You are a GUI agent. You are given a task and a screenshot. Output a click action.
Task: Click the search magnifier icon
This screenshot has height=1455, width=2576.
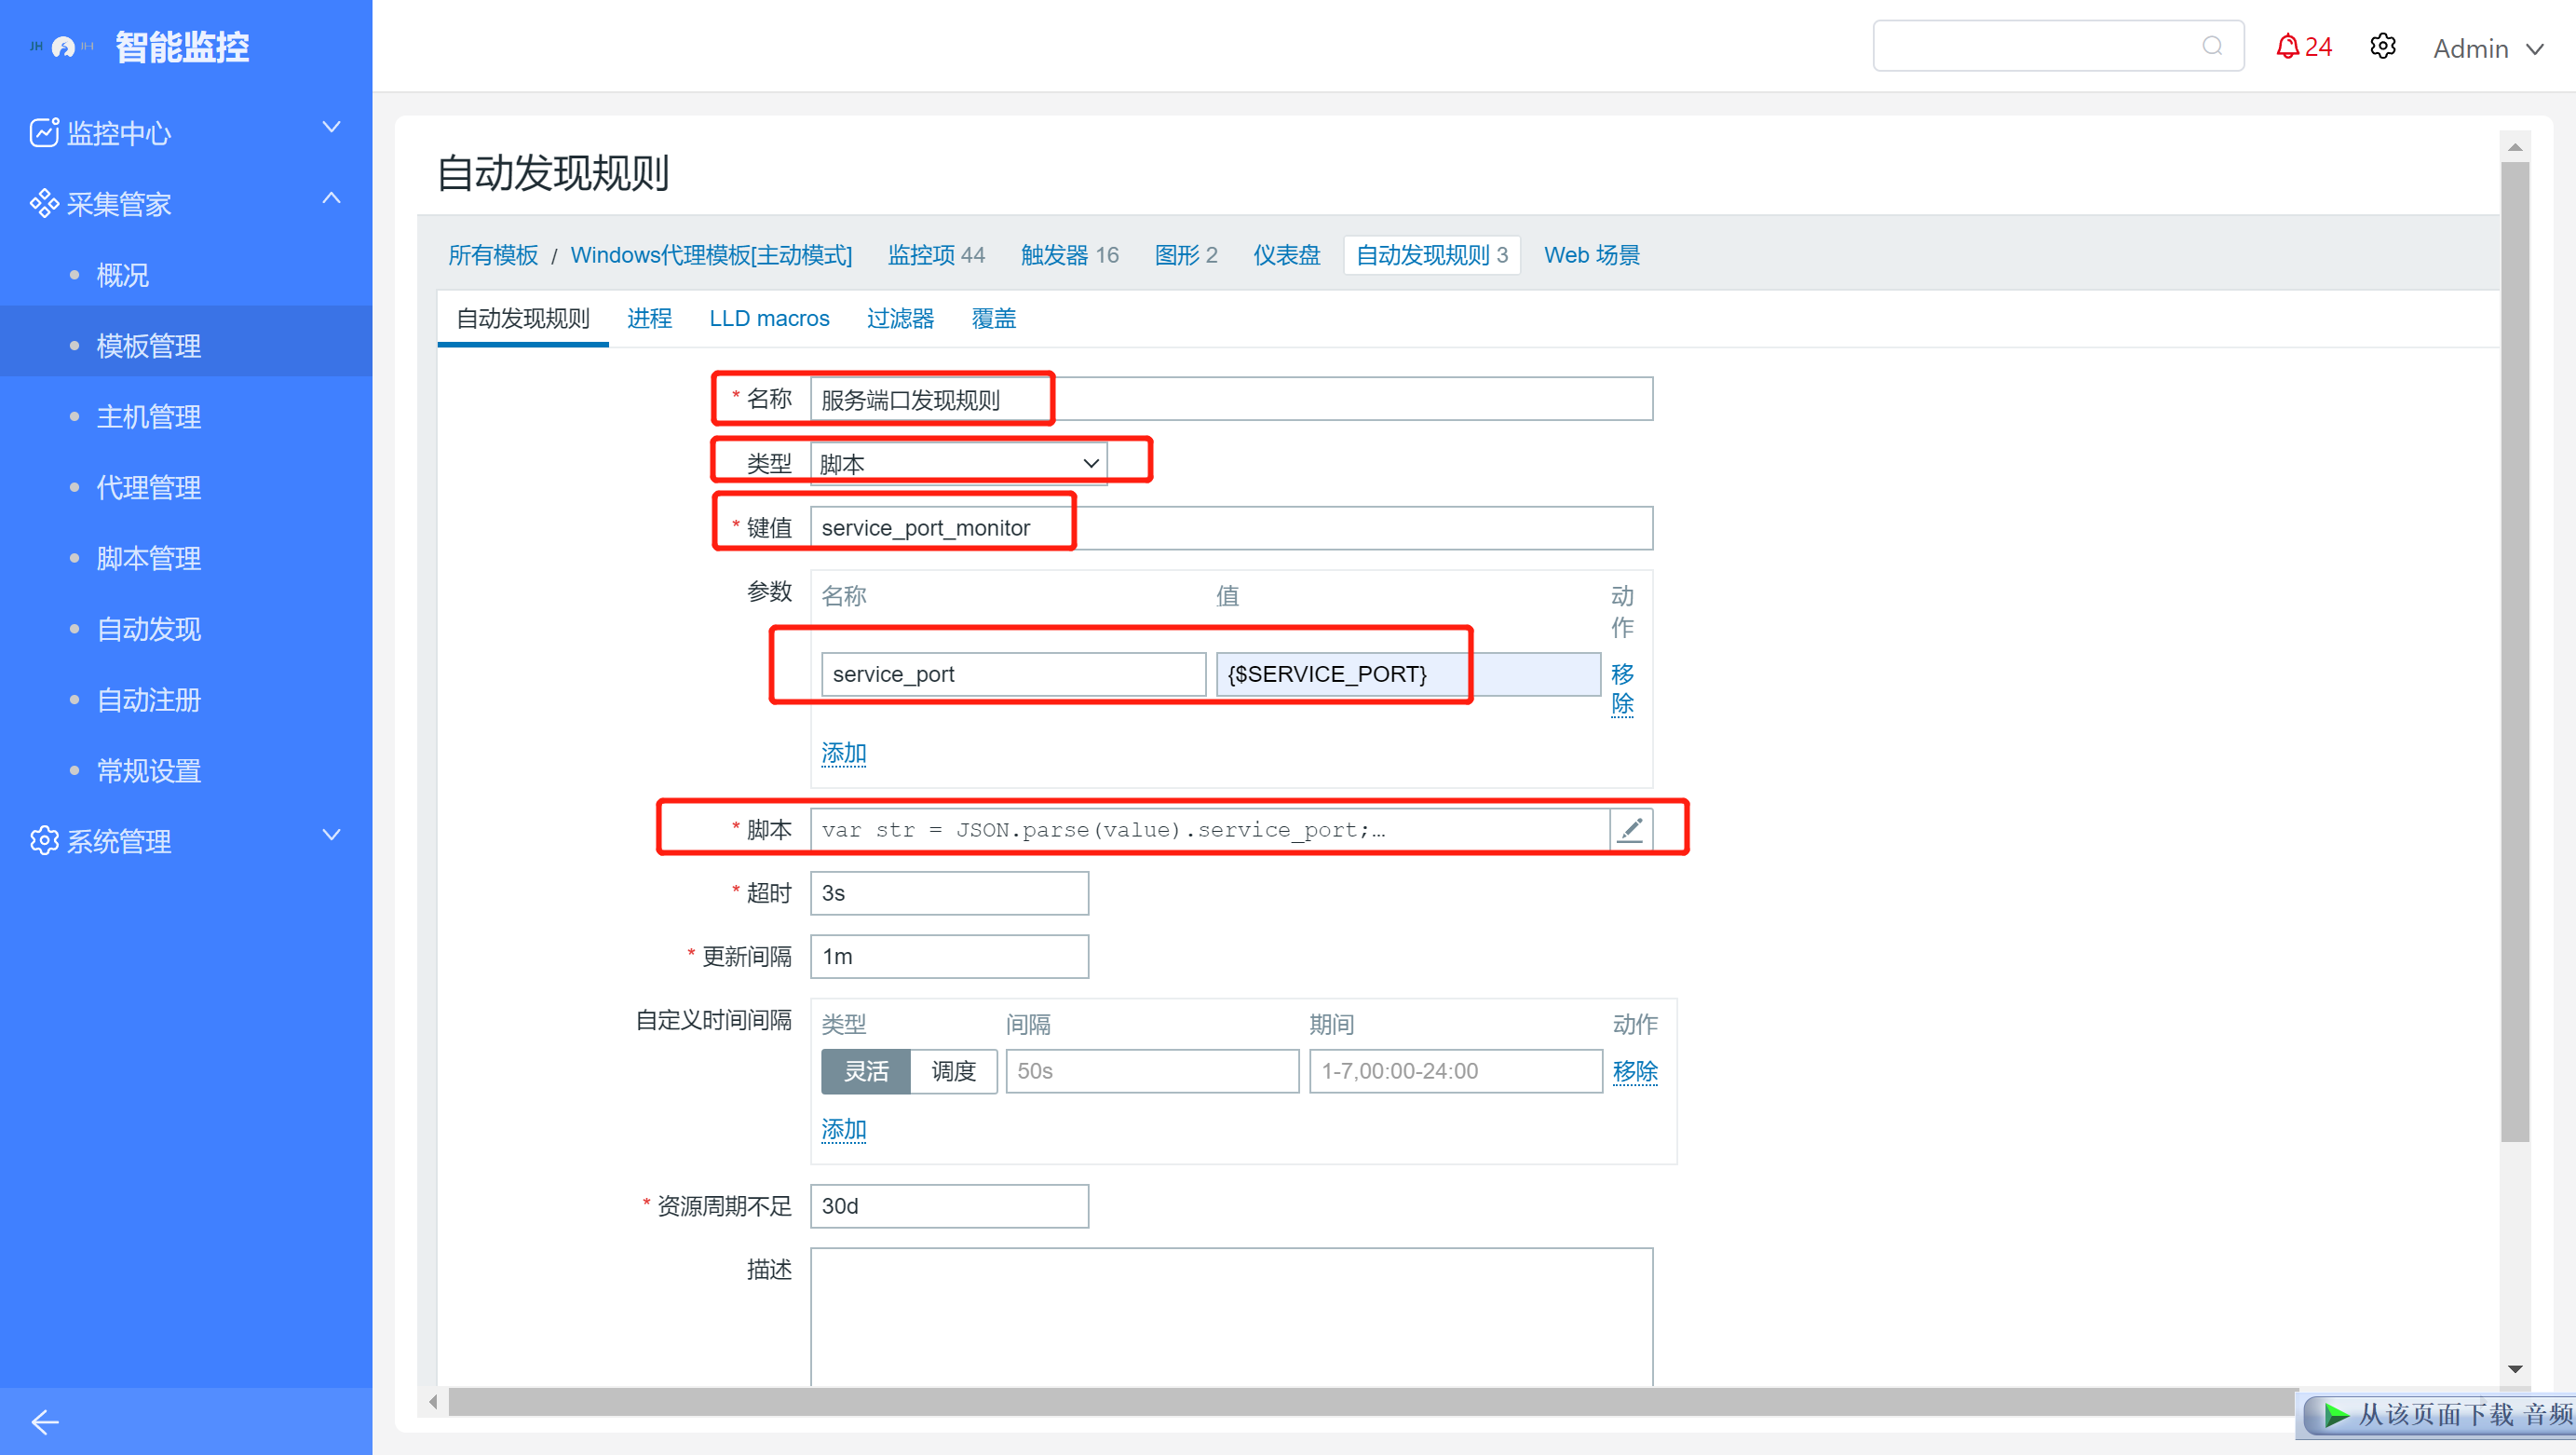2212,46
